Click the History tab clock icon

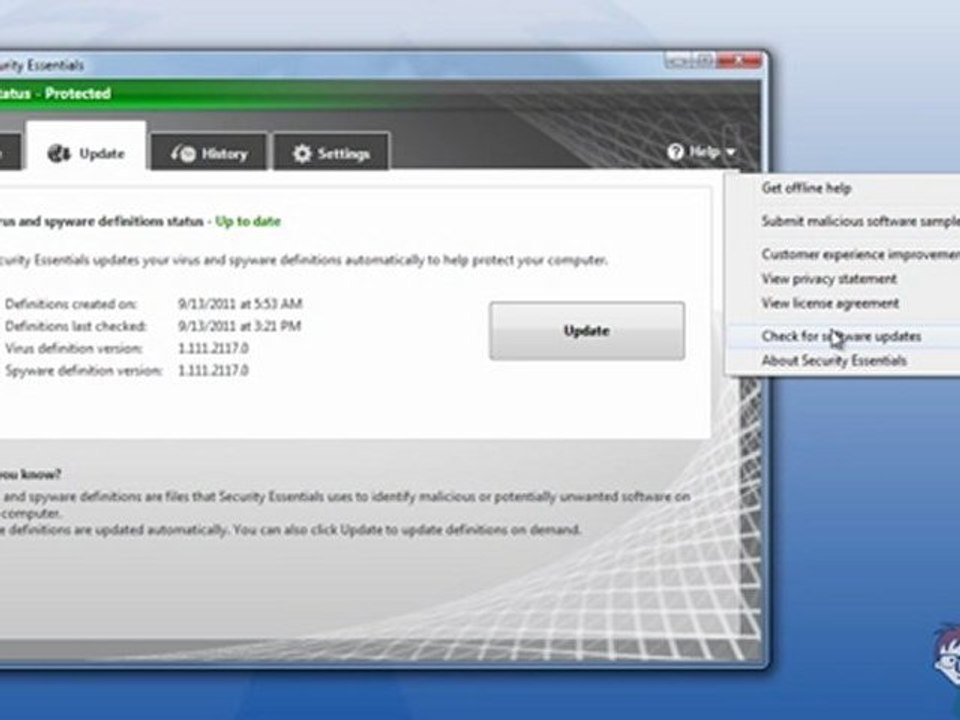coord(183,153)
